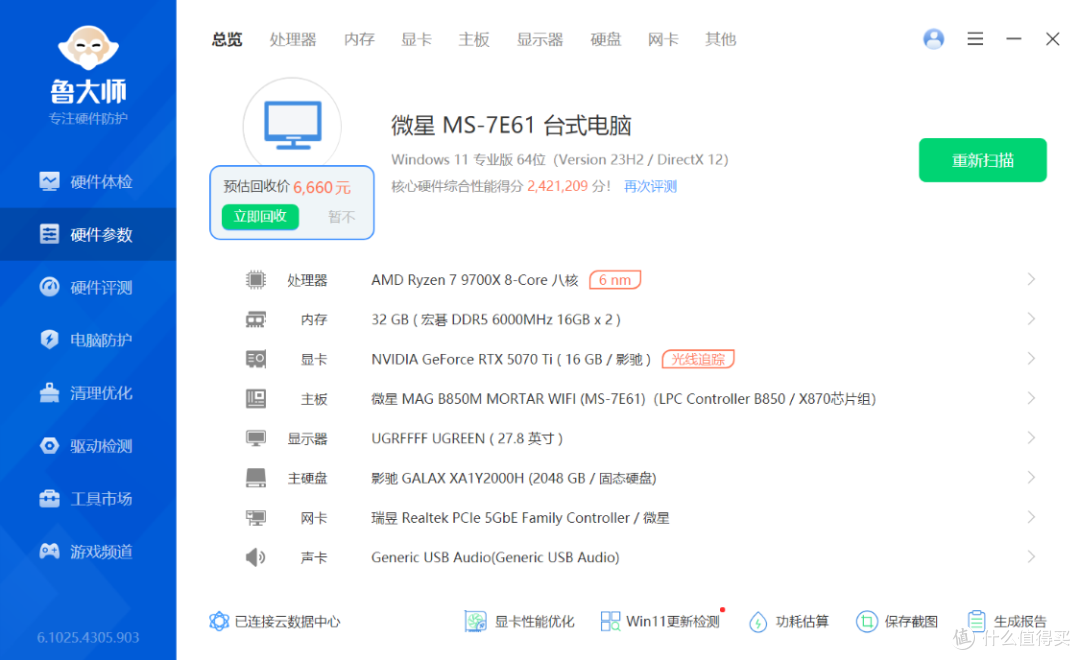Click 已连接云数据中心 status
This screenshot has width=1080, height=660.
click(x=275, y=621)
